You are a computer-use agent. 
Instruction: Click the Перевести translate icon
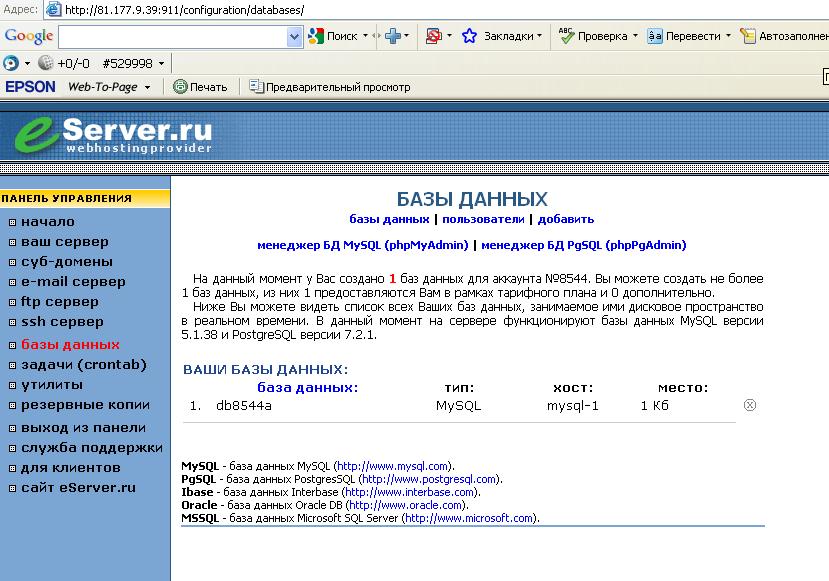(x=655, y=36)
